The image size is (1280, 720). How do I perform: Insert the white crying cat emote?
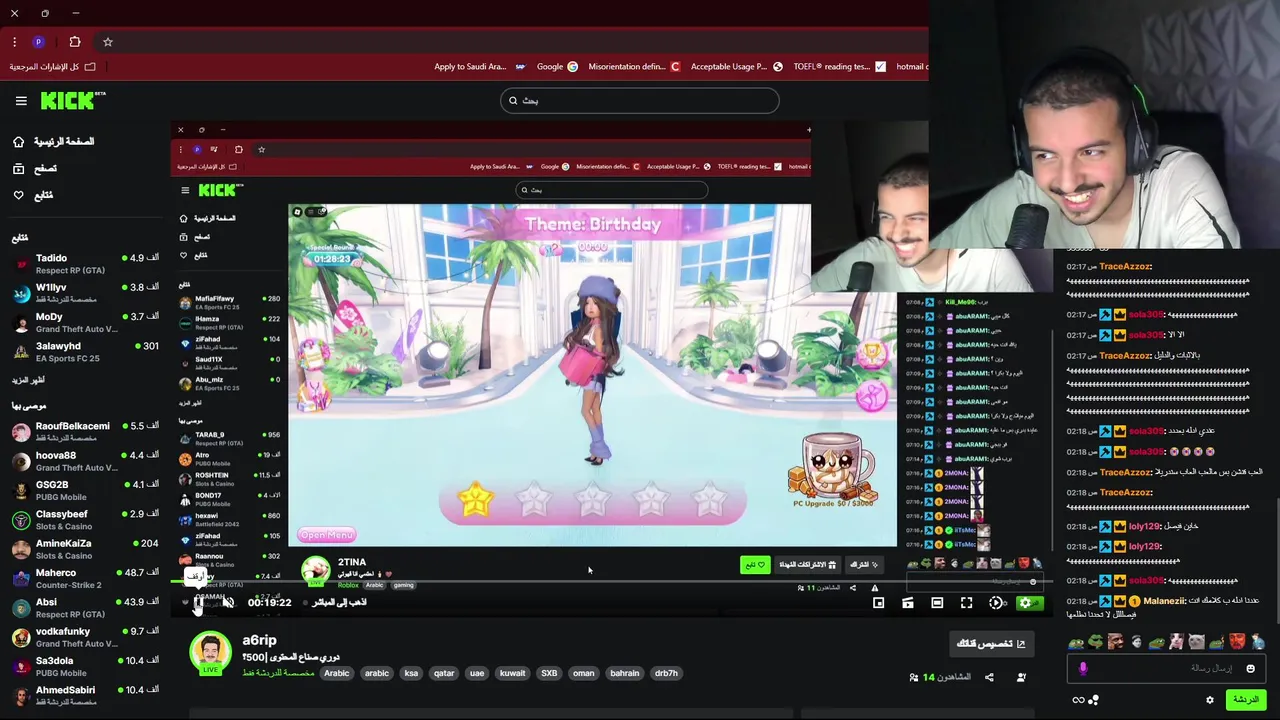coord(1197,642)
